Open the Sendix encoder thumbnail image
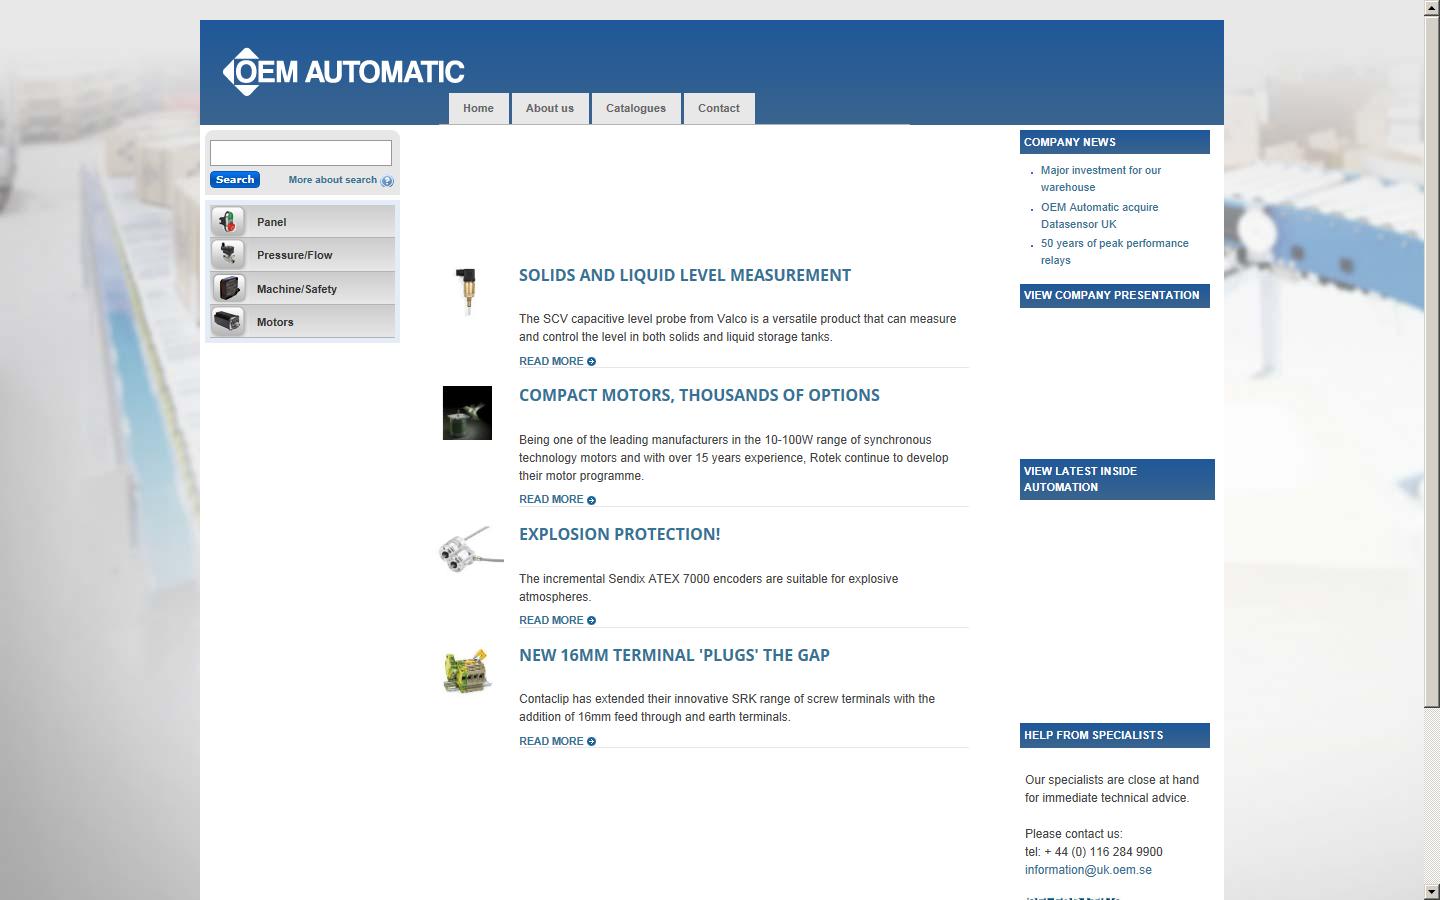This screenshot has width=1440, height=900. 470,549
